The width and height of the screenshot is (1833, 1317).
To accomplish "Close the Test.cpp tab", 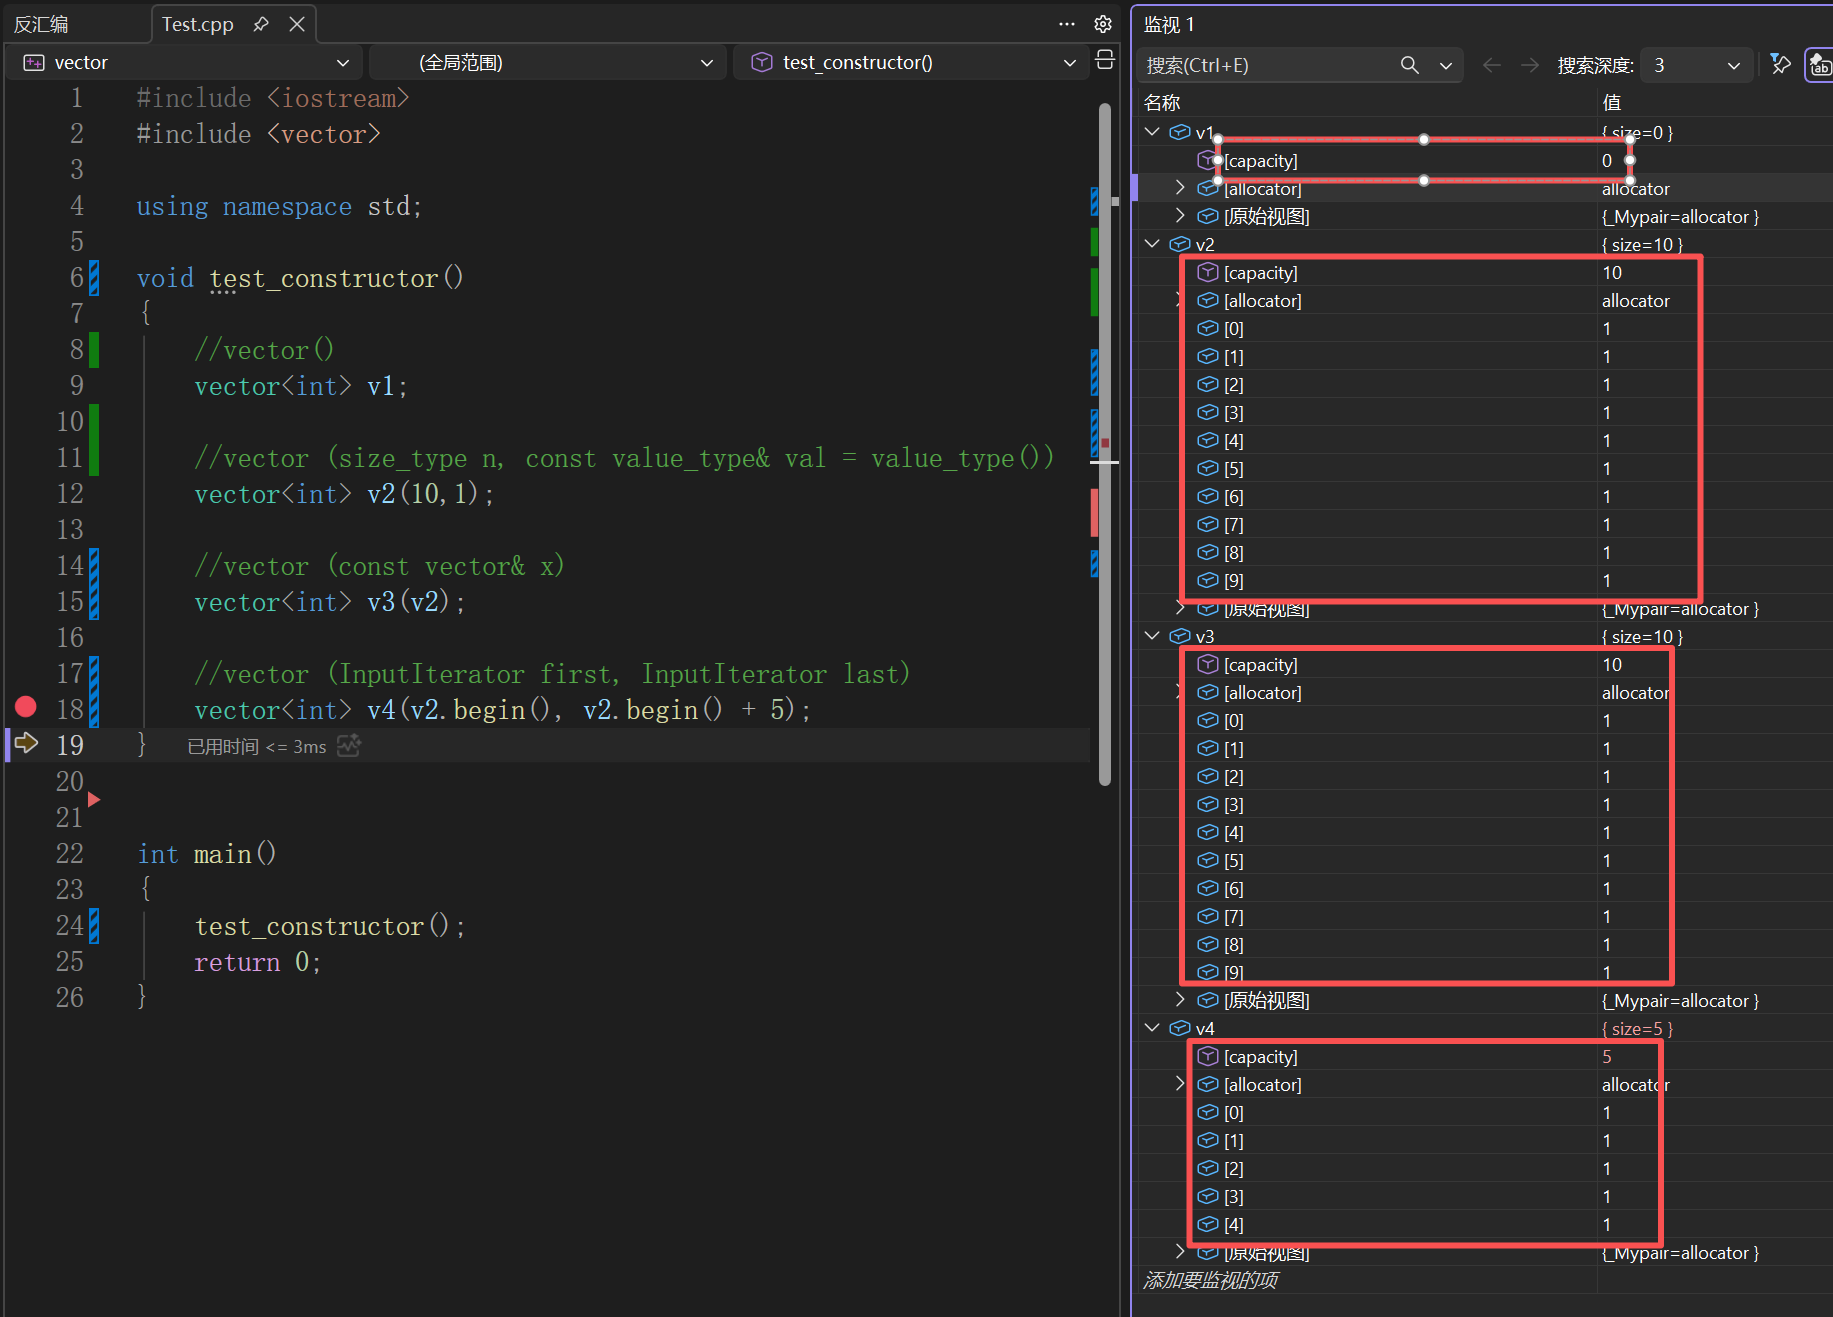I will pyautogui.click(x=297, y=24).
